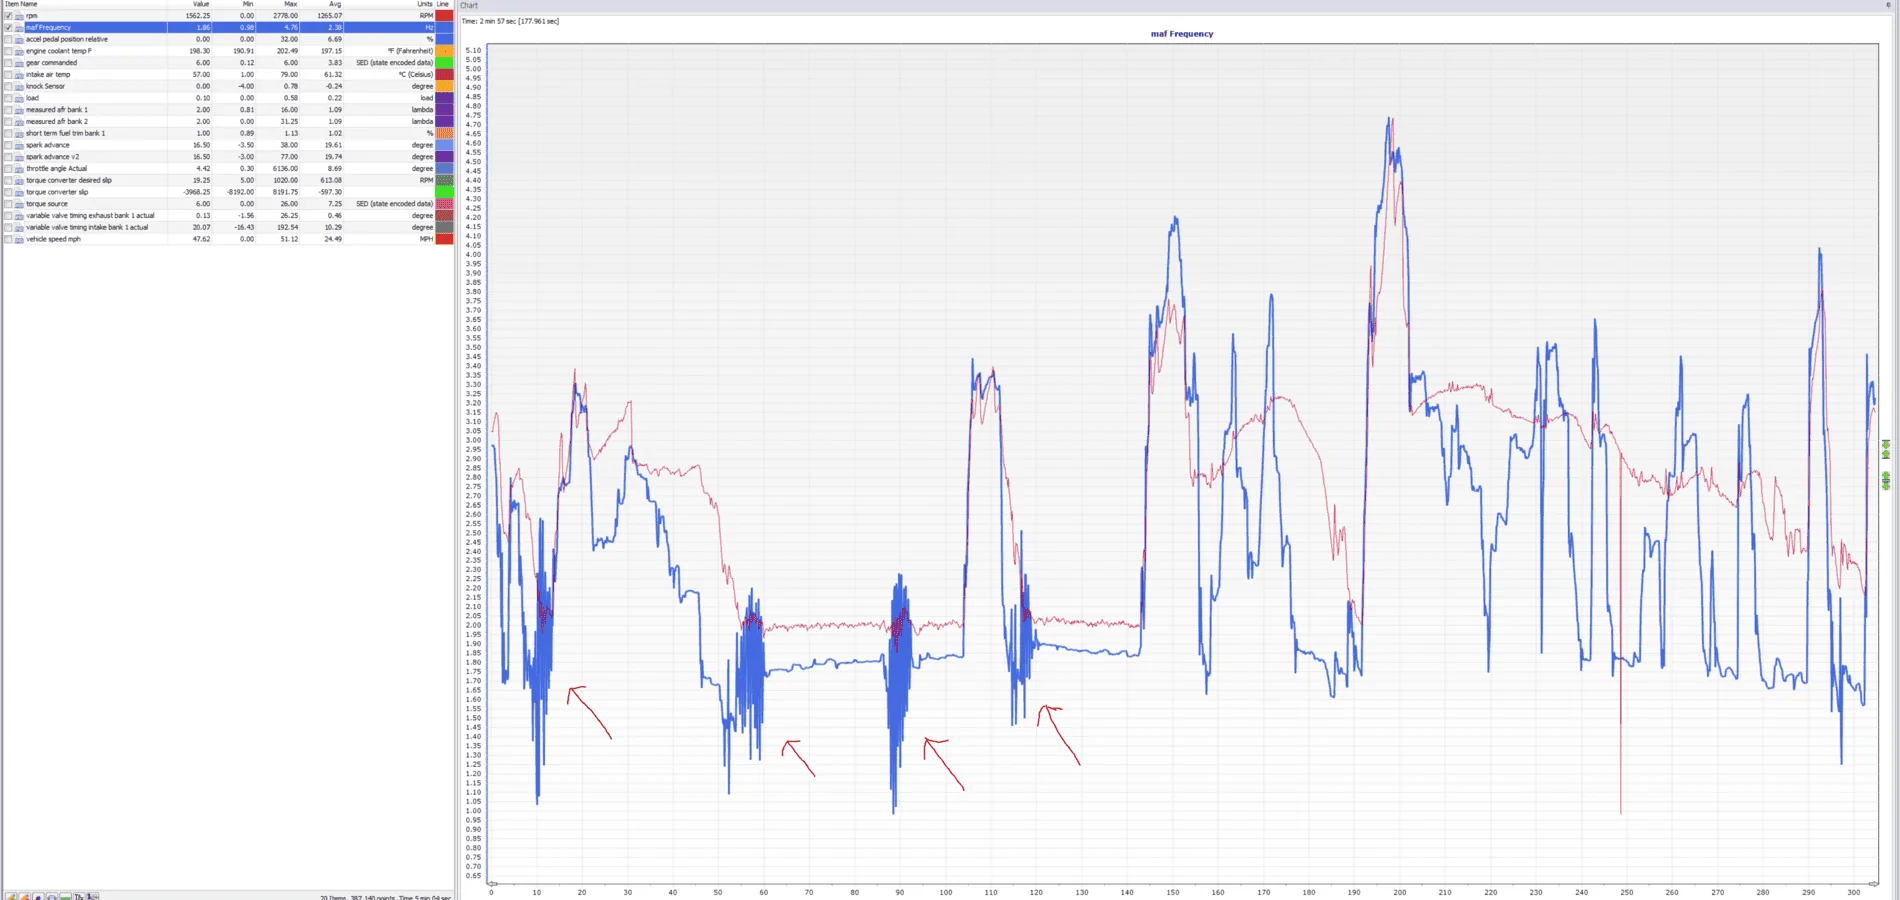The image size is (1900, 900).
Task: Open the gear commanded green line color
Action: [444, 63]
